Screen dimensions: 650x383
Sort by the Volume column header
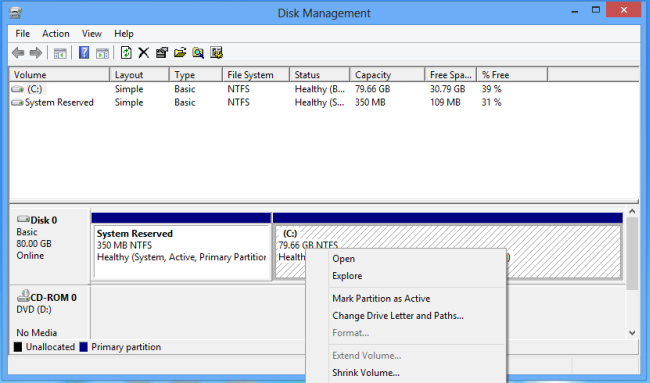click(x=60, y=75)
